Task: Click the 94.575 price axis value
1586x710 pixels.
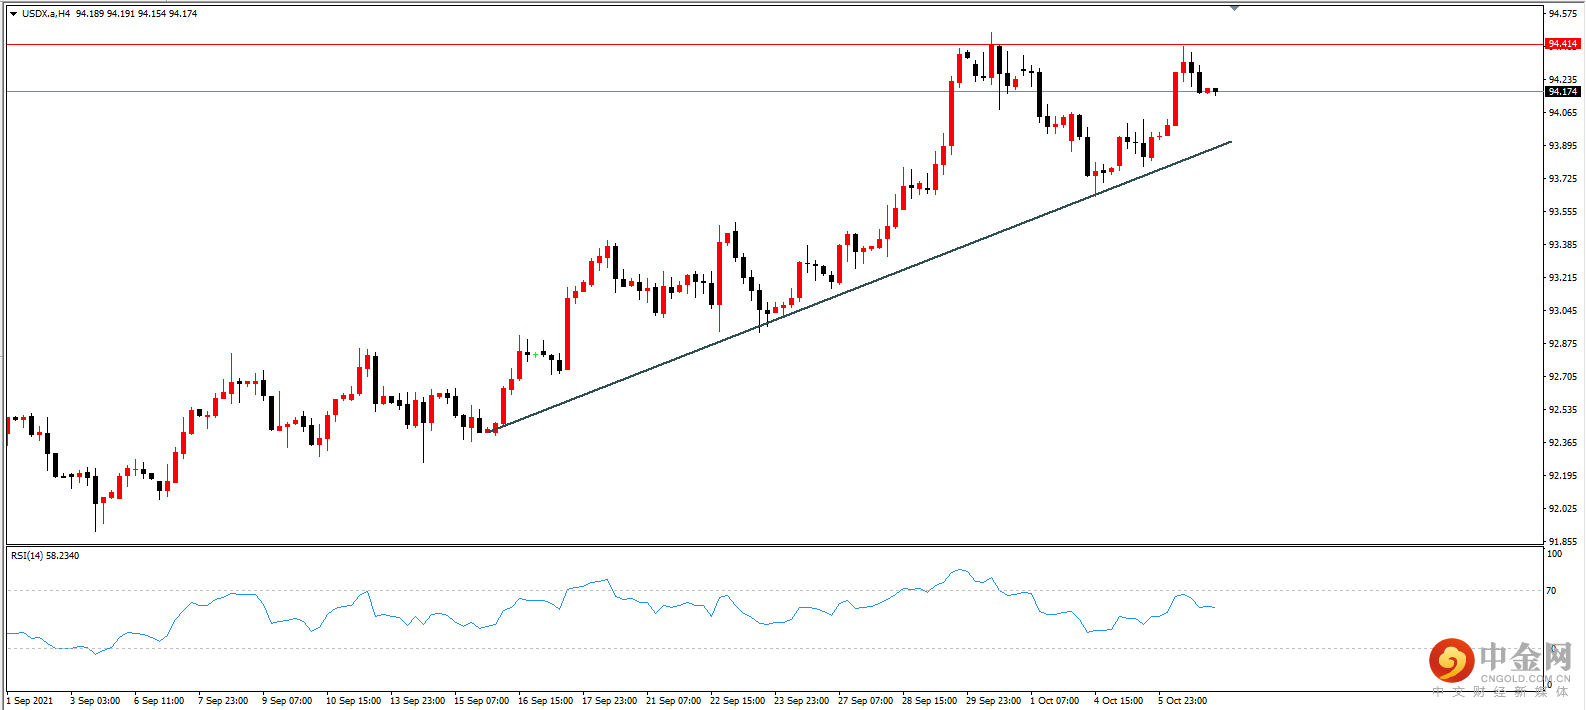Action: click(1563, 14)
